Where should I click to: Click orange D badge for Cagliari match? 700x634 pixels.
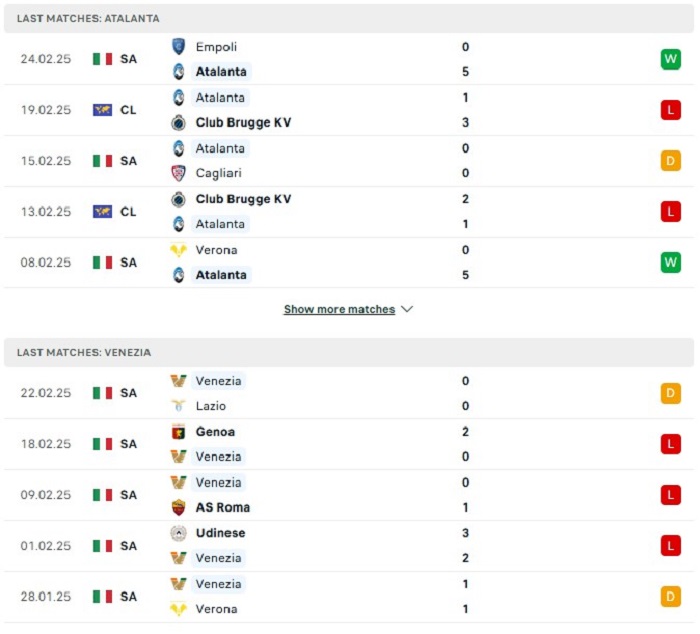[670, 161]
